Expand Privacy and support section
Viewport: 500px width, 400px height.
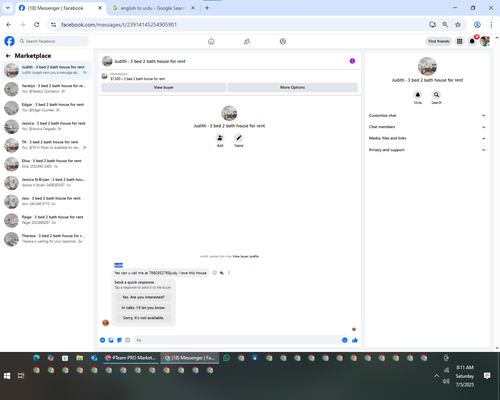tap(427, 150)
